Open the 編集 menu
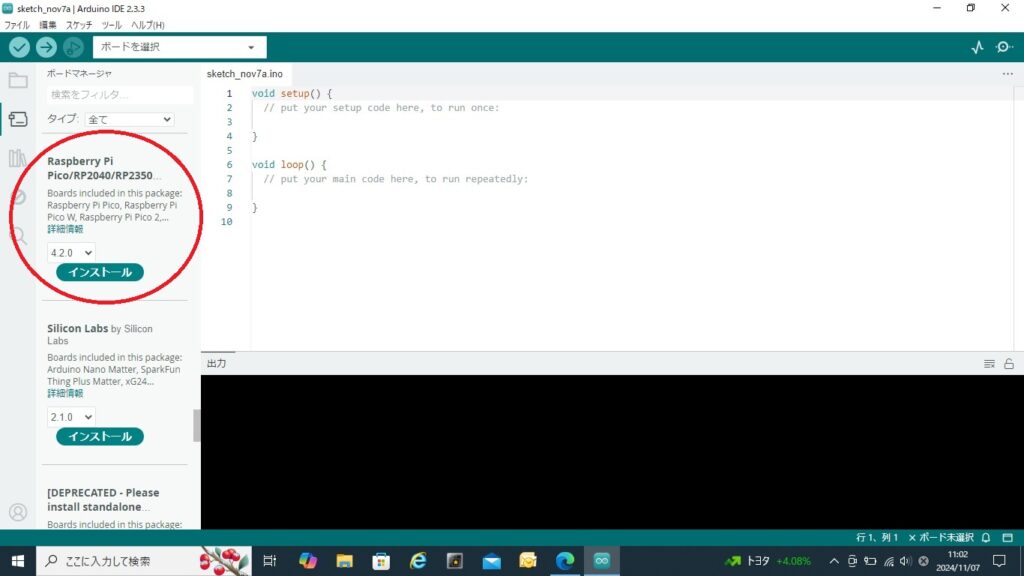Viewport: 1024px width, 576px height. 48,25
